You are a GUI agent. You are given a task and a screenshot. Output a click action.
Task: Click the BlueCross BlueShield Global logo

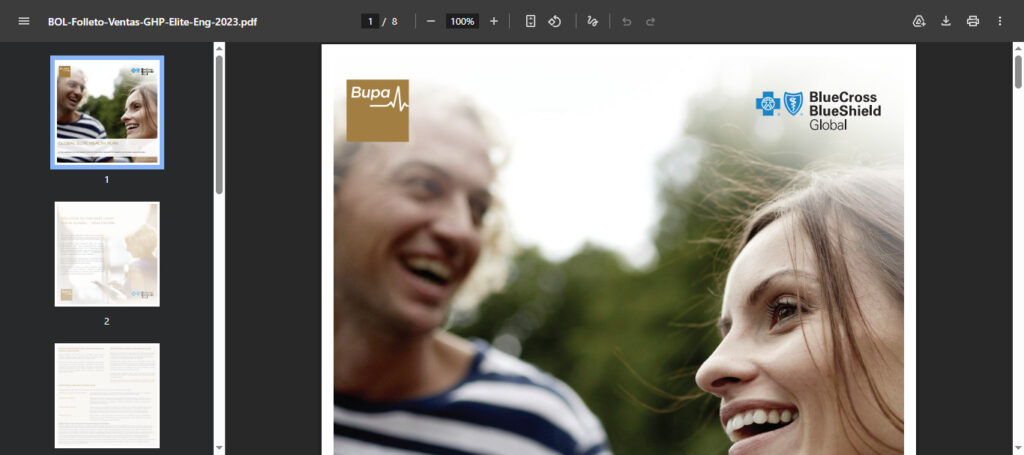click(818, 110)
